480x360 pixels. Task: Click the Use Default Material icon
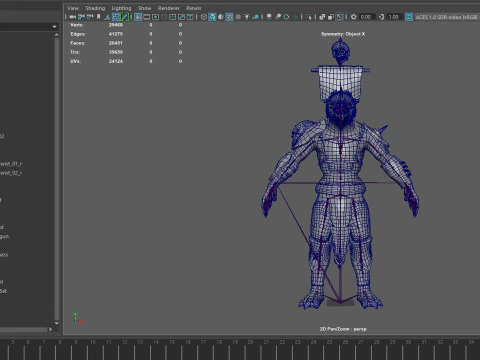coord(221,17)
